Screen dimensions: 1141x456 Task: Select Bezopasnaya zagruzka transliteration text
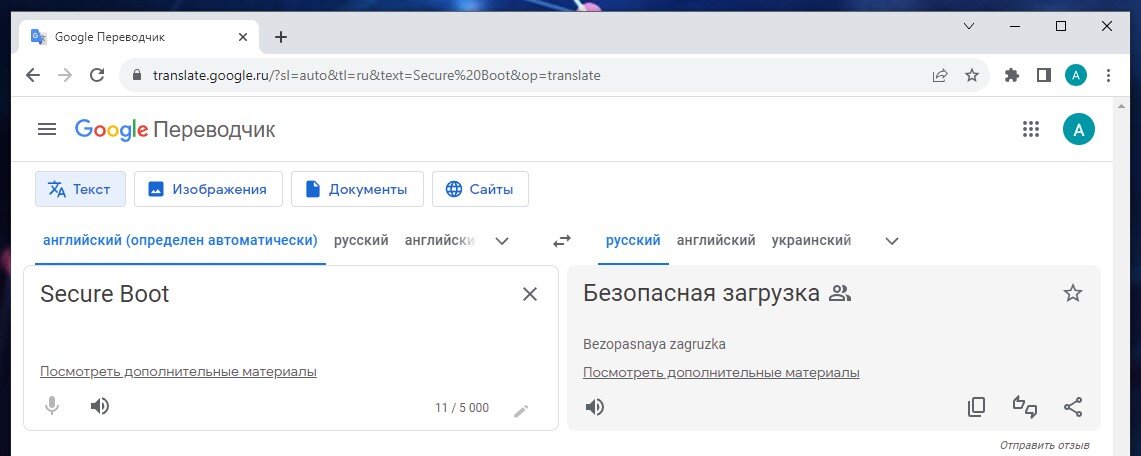point(654,345)
